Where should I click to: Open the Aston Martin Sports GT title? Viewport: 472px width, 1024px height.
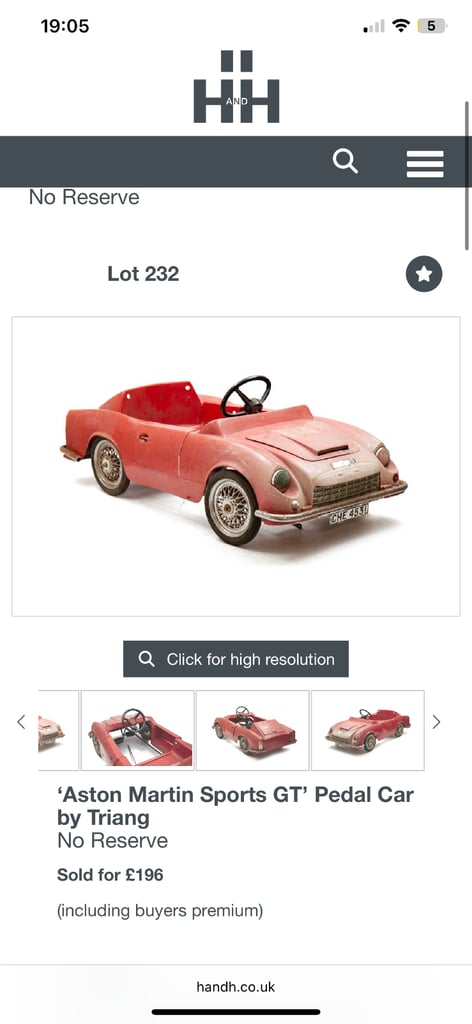pyautogui.click(x=235, y=806)
